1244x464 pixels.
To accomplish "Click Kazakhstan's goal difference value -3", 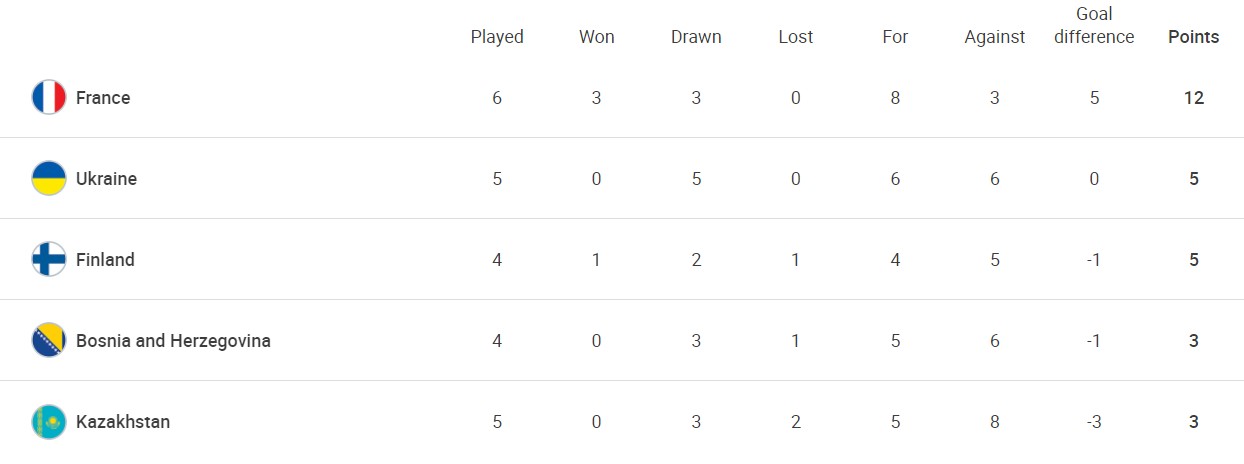I will (x=1094, y=422).
